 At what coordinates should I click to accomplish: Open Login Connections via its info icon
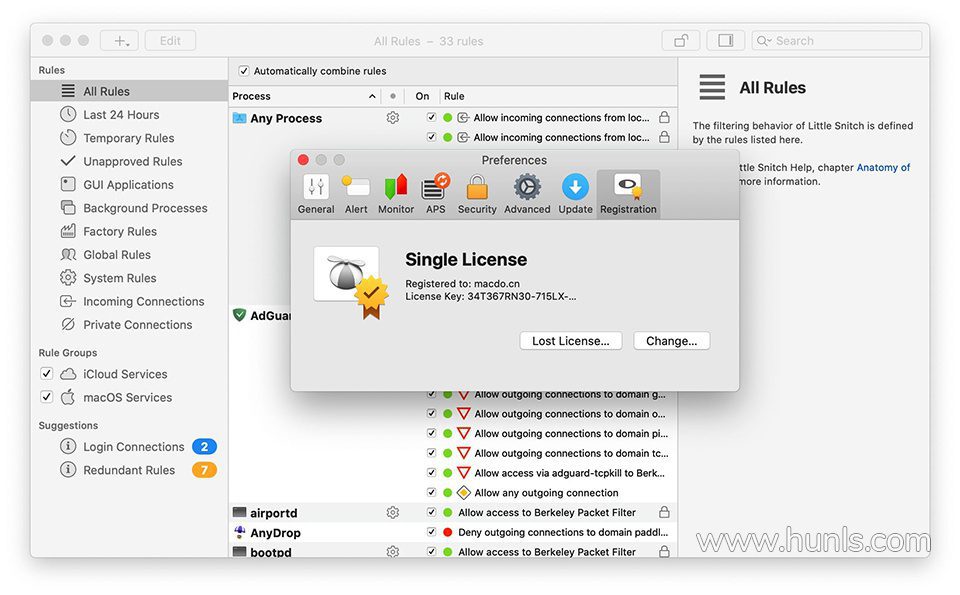coord(68,446)
